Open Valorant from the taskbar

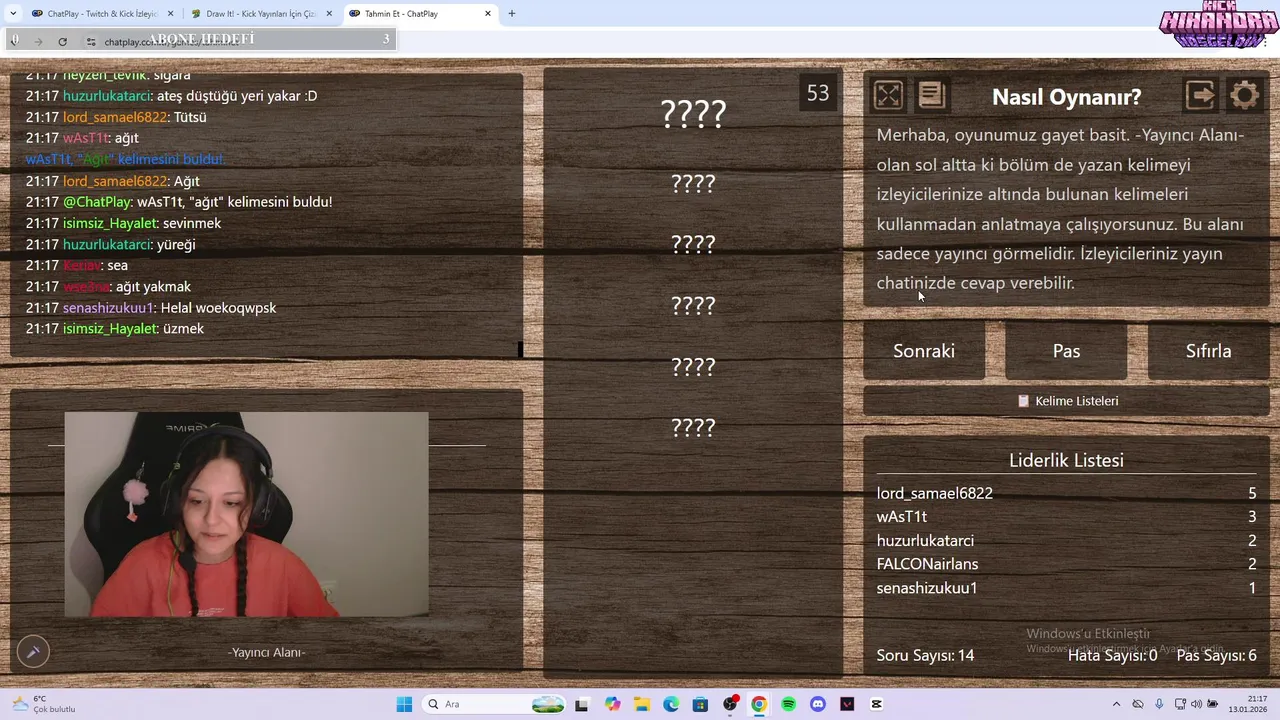(x=848, y=704)
